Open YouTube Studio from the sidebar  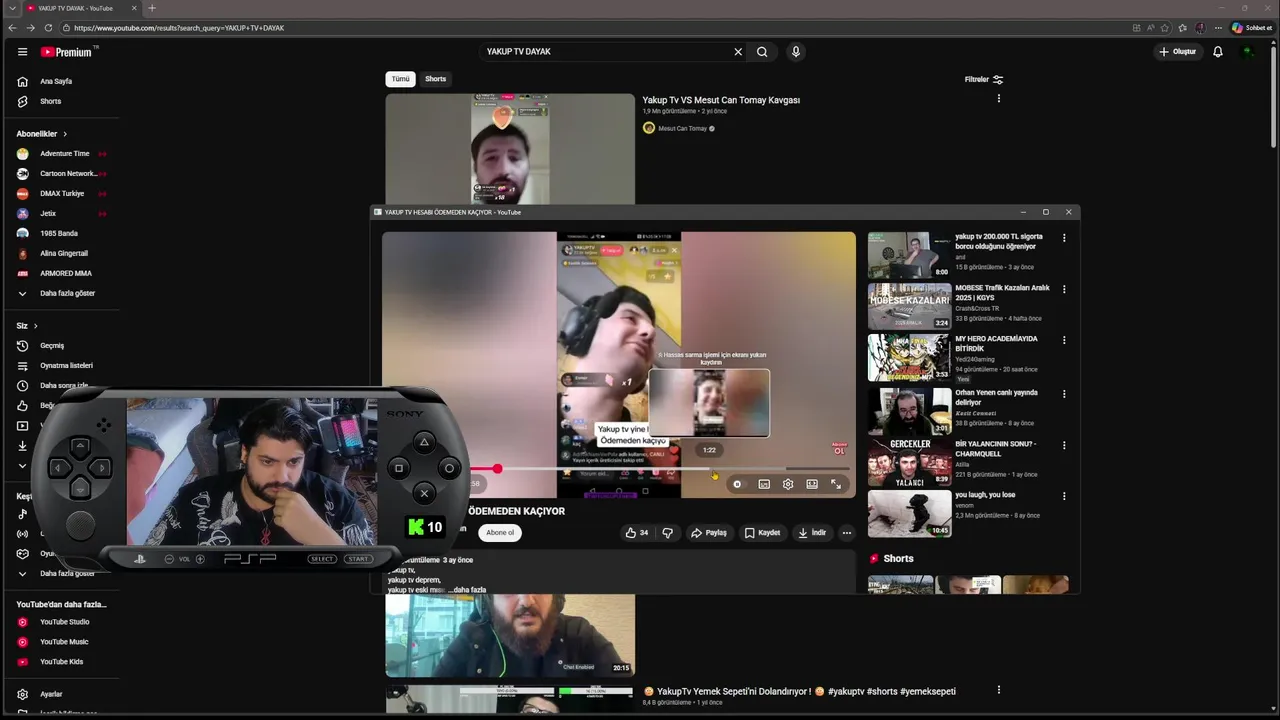64,622
